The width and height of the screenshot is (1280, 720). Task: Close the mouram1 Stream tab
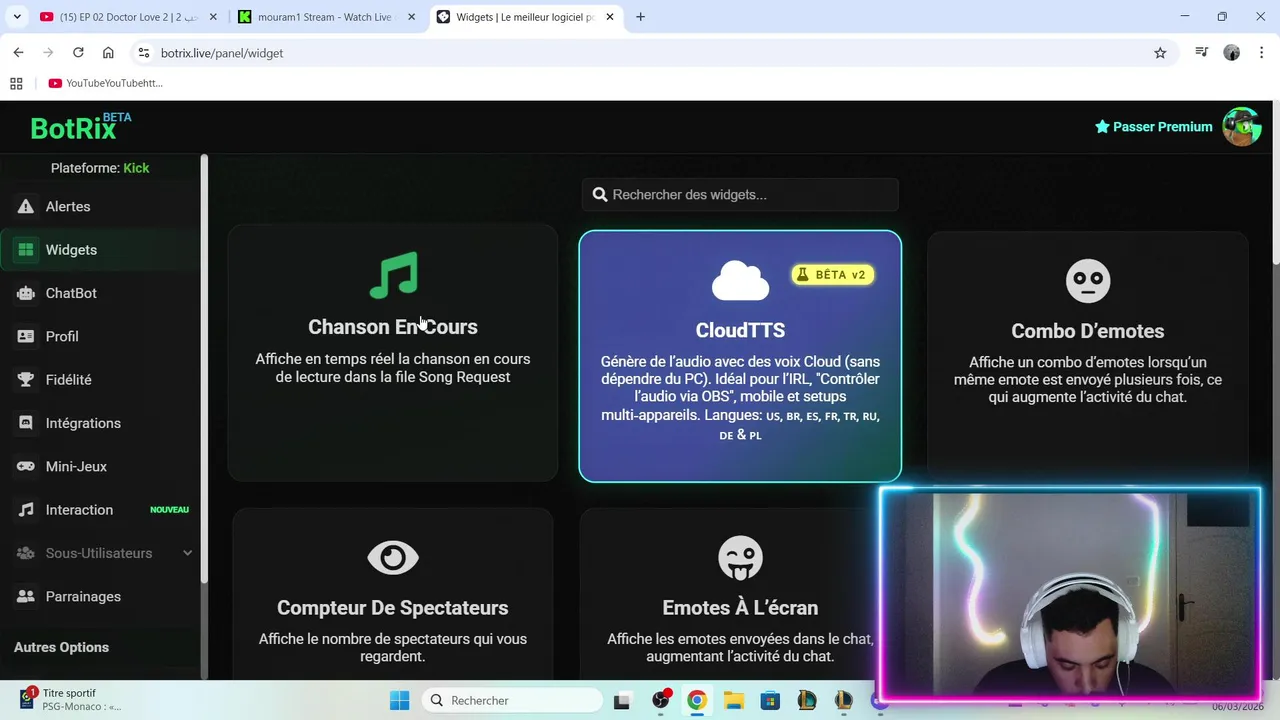[x=411, y=17]
